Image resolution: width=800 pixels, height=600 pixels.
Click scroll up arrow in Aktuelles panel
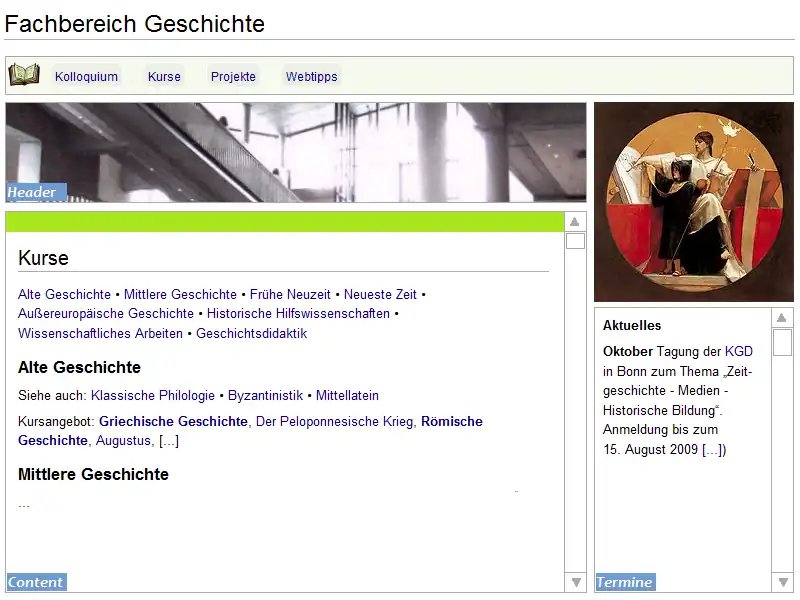(x=782, y=319)
